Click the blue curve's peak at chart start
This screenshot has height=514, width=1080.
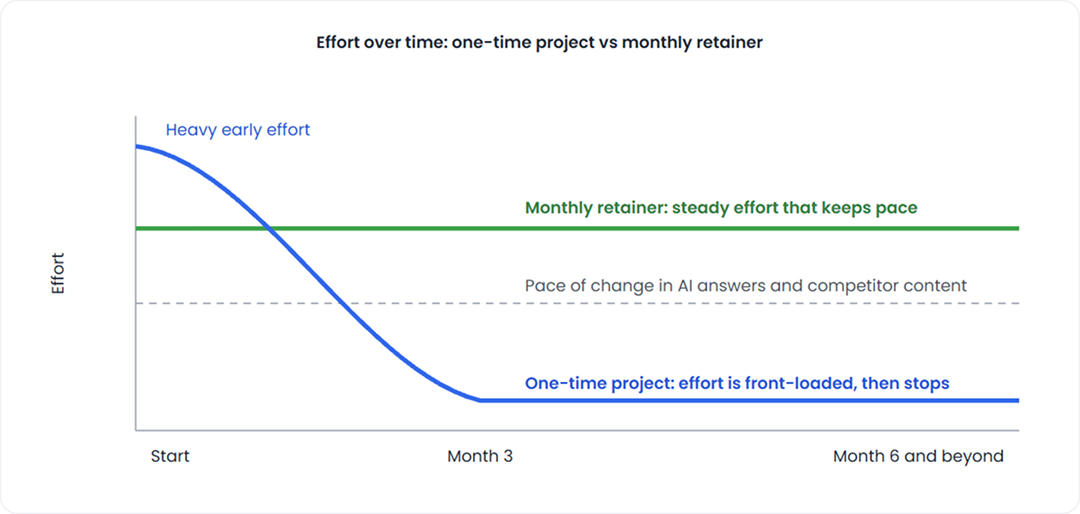138,147
